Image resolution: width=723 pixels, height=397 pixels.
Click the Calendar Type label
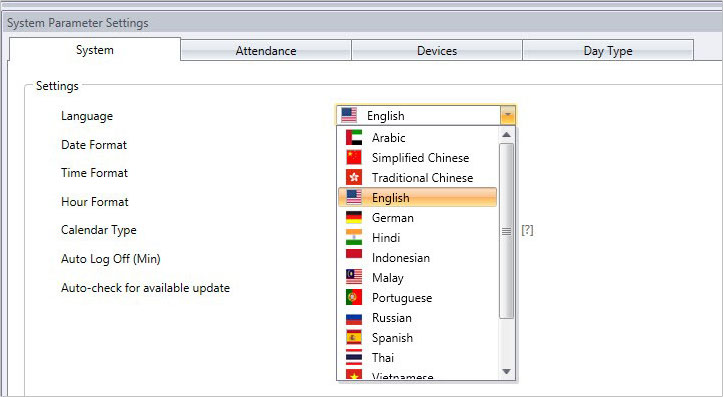click(x=99, y=230)
